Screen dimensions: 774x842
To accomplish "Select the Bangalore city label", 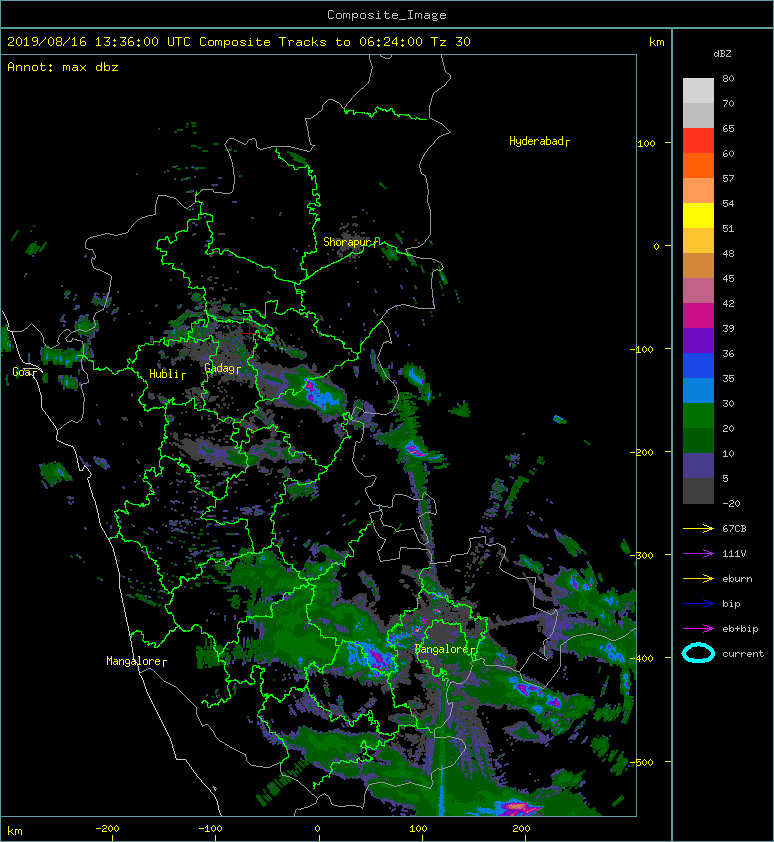I will (x=445, y=649).
